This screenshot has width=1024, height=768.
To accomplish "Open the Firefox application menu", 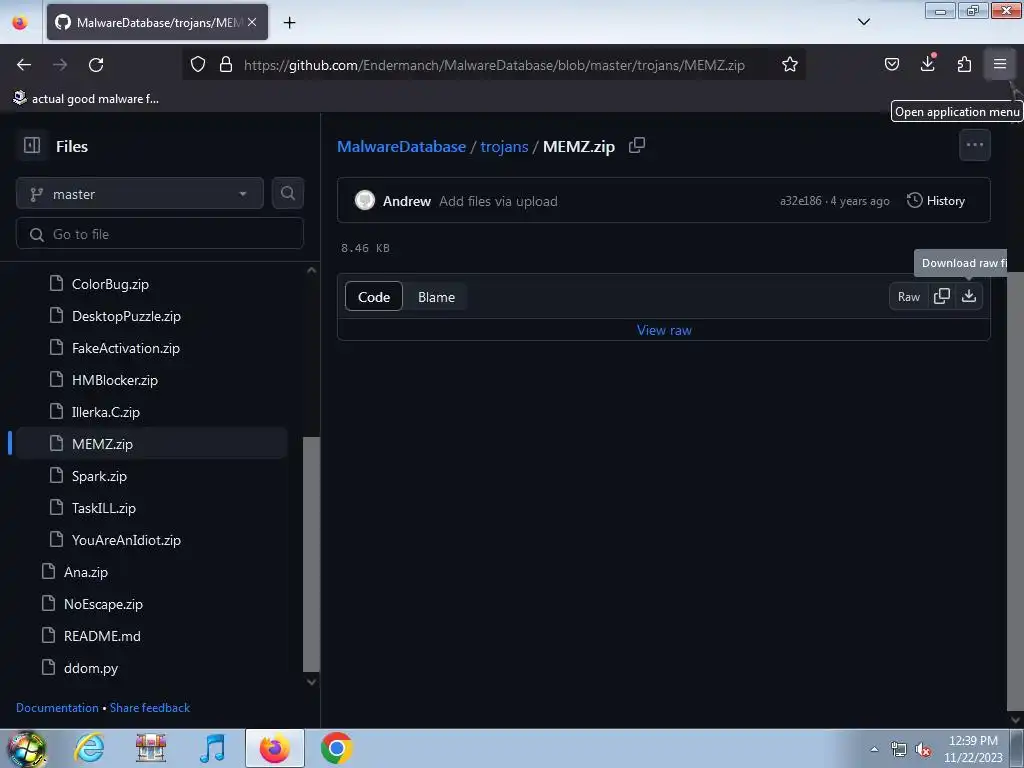I will click(x=1000, y=64).
